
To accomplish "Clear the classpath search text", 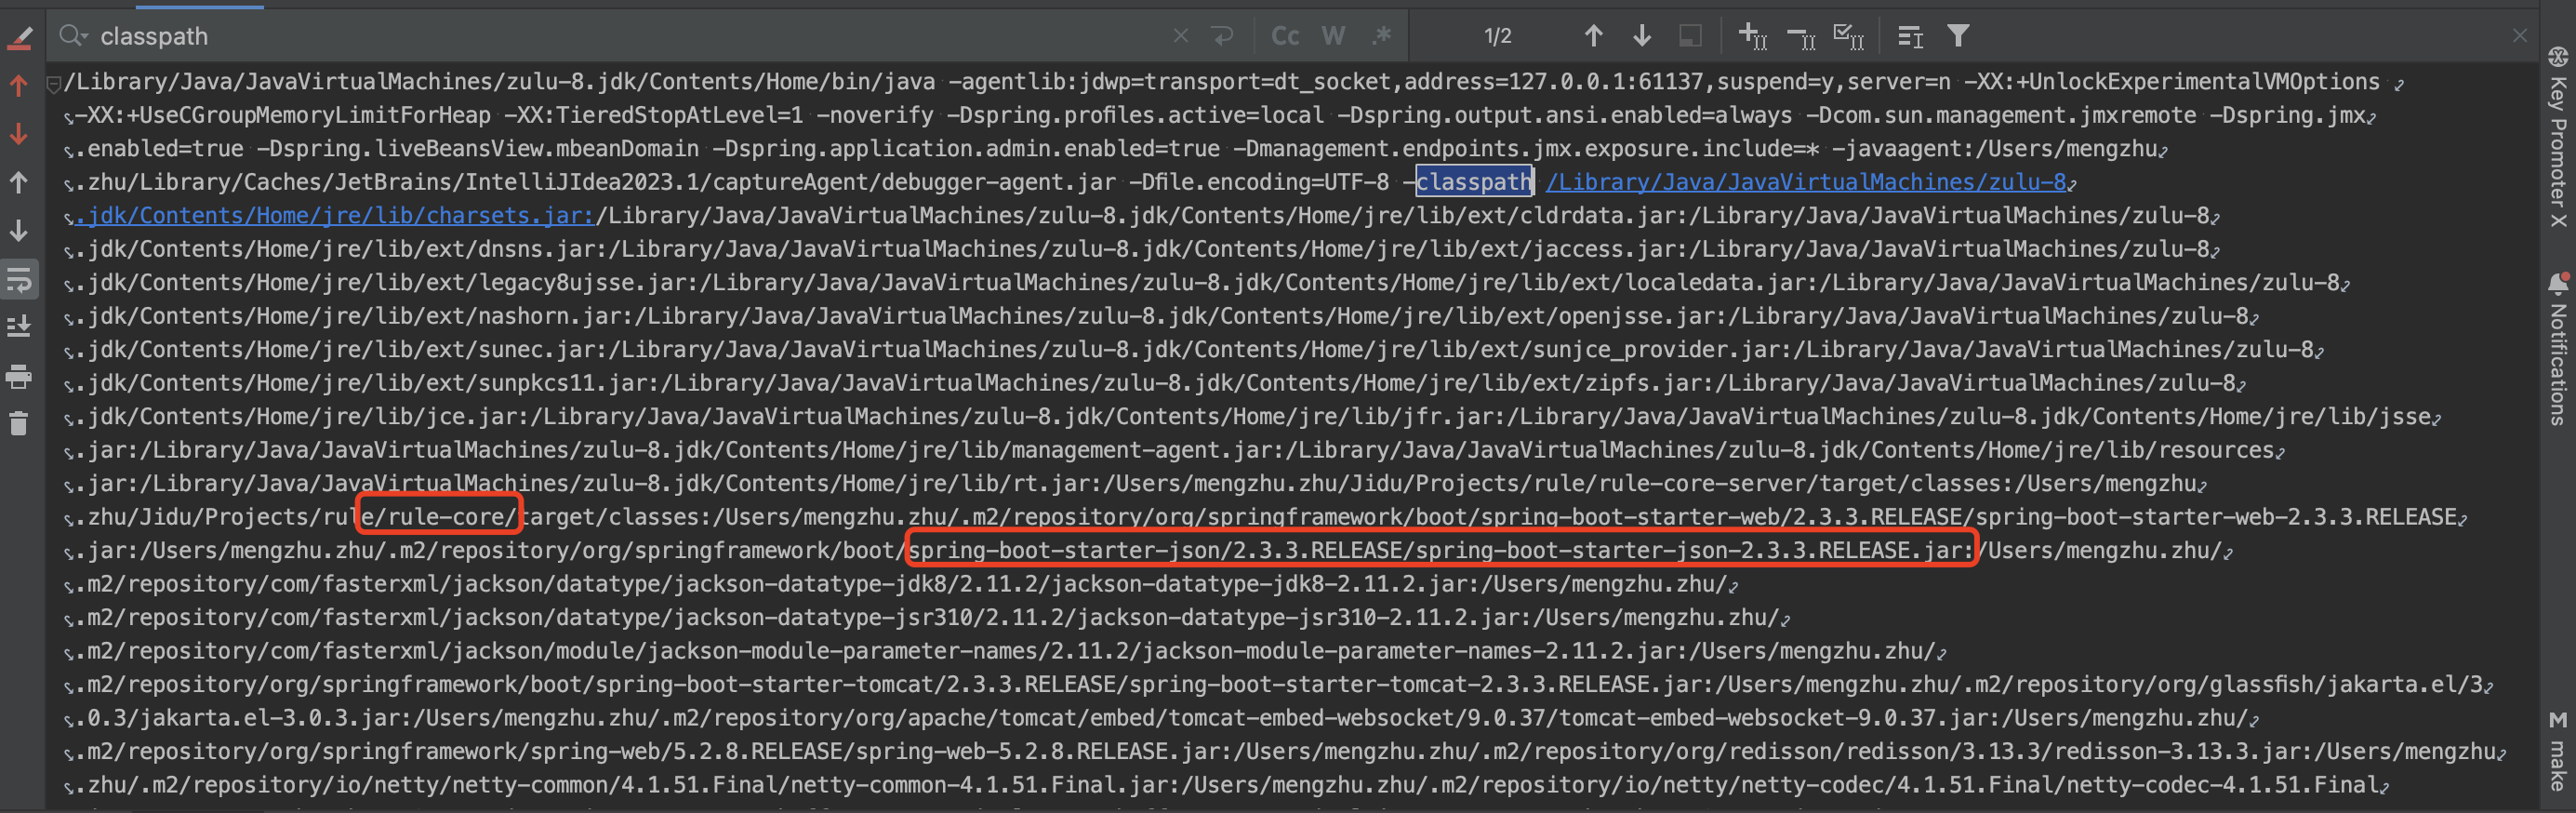I will pos(1181,36).
